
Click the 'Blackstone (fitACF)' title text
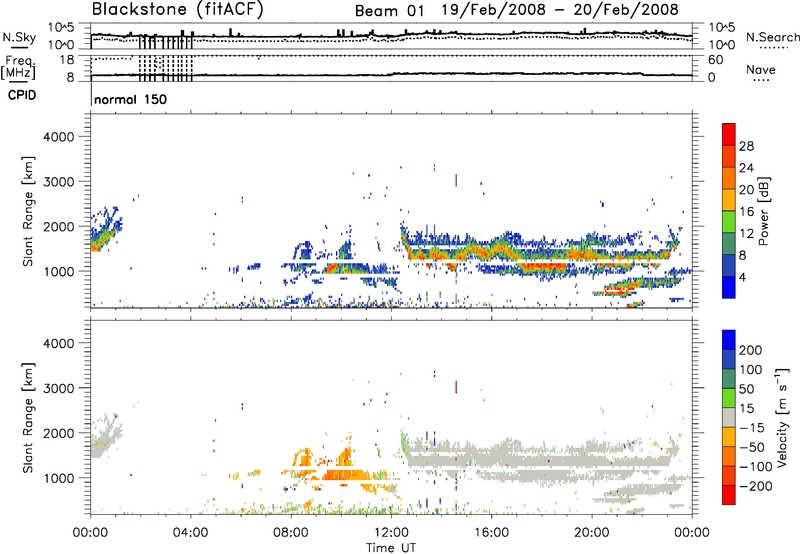[178, 10]
